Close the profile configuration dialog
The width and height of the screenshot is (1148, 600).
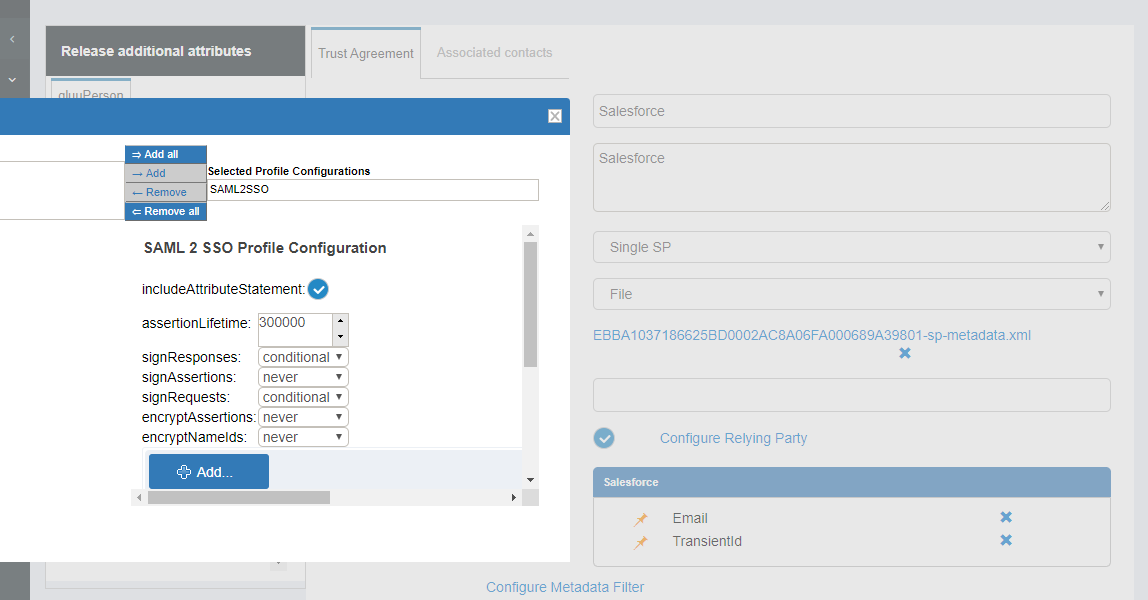click(x=555, y=116)
